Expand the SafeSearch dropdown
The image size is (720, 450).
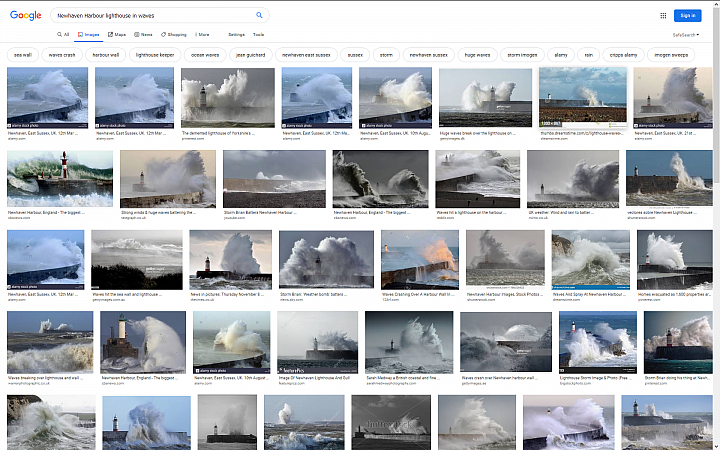pos(686,35)
